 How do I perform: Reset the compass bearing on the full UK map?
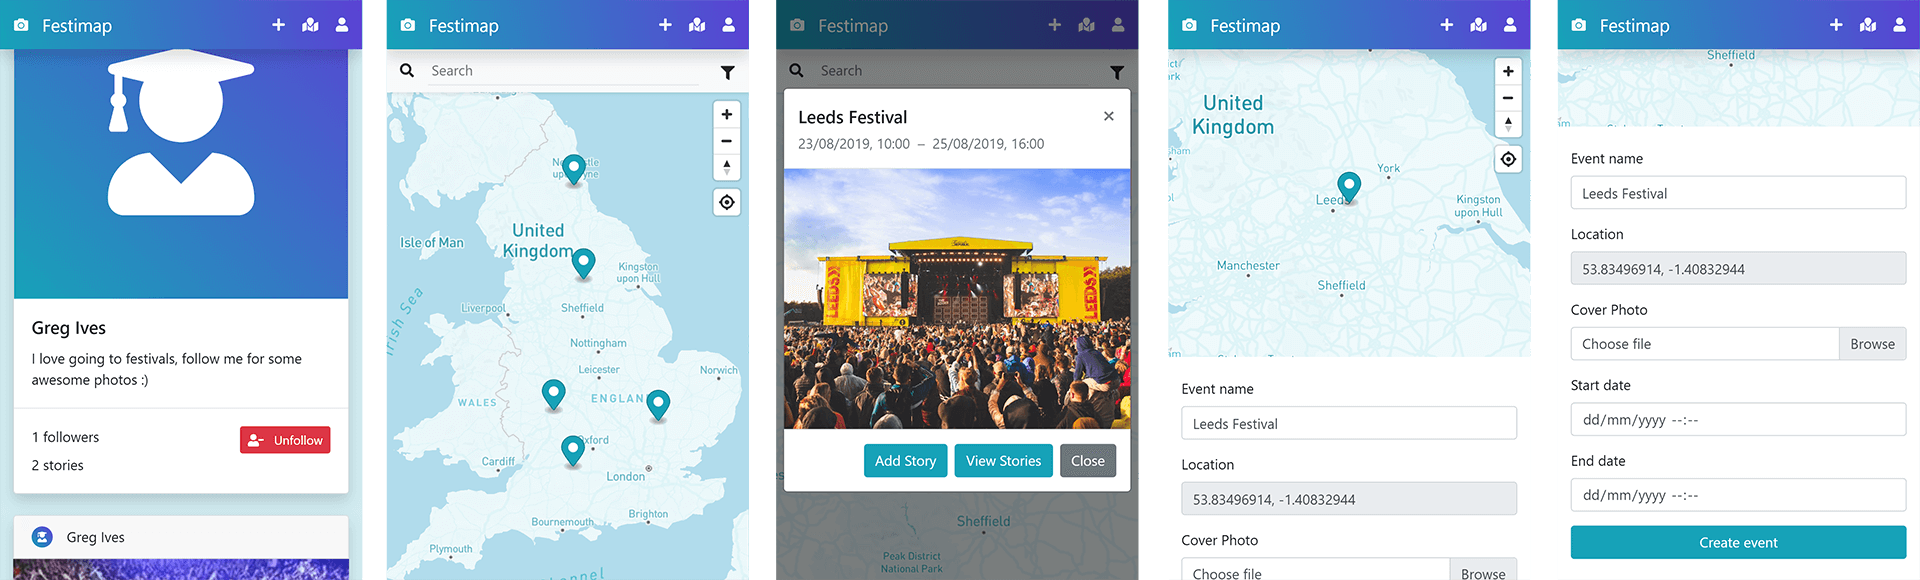[727, 167]
